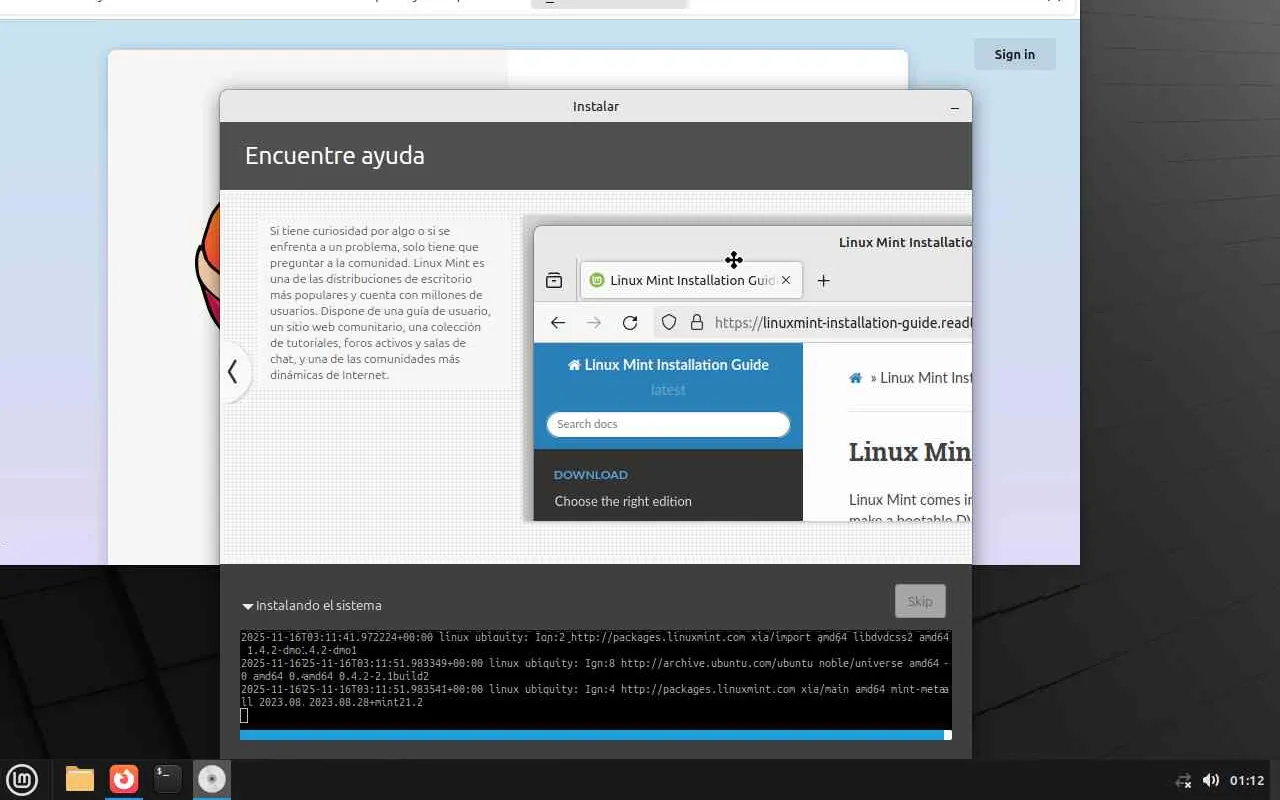Click the blue installation progress bar

pos(596,735)
